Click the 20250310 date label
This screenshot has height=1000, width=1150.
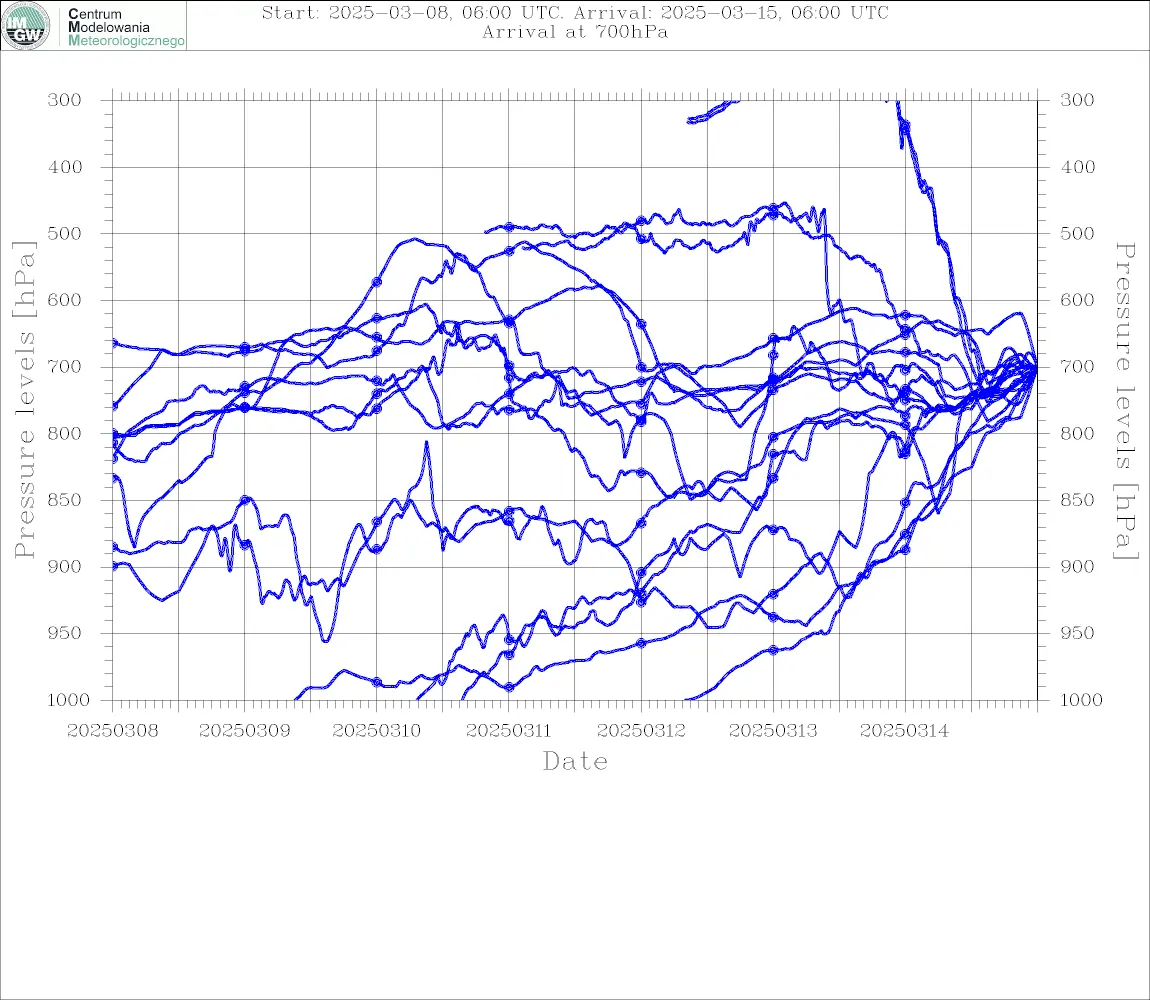[x=376, y=731]
